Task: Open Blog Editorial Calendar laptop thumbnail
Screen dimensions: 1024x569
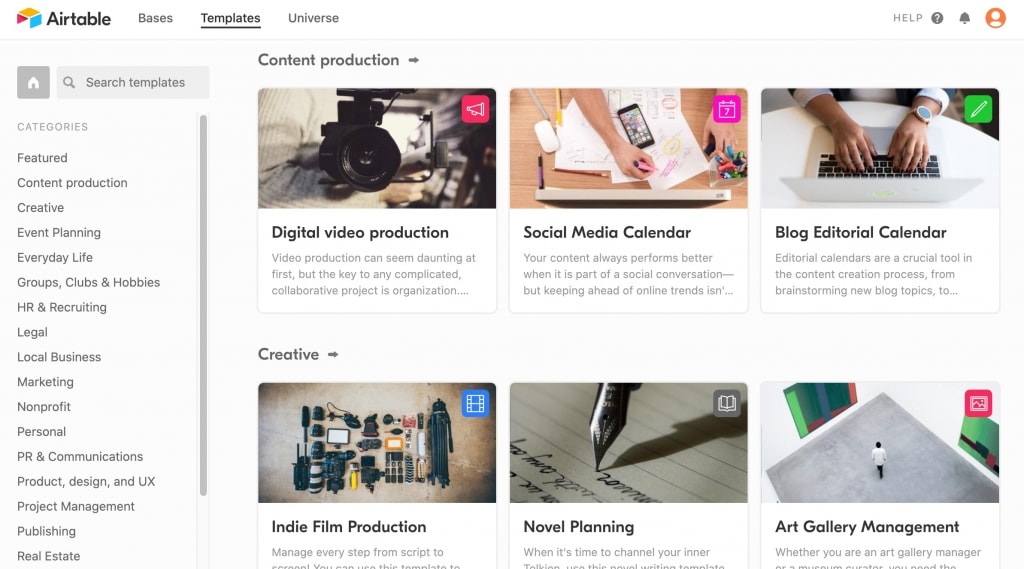Action: [x=880, y=148]
